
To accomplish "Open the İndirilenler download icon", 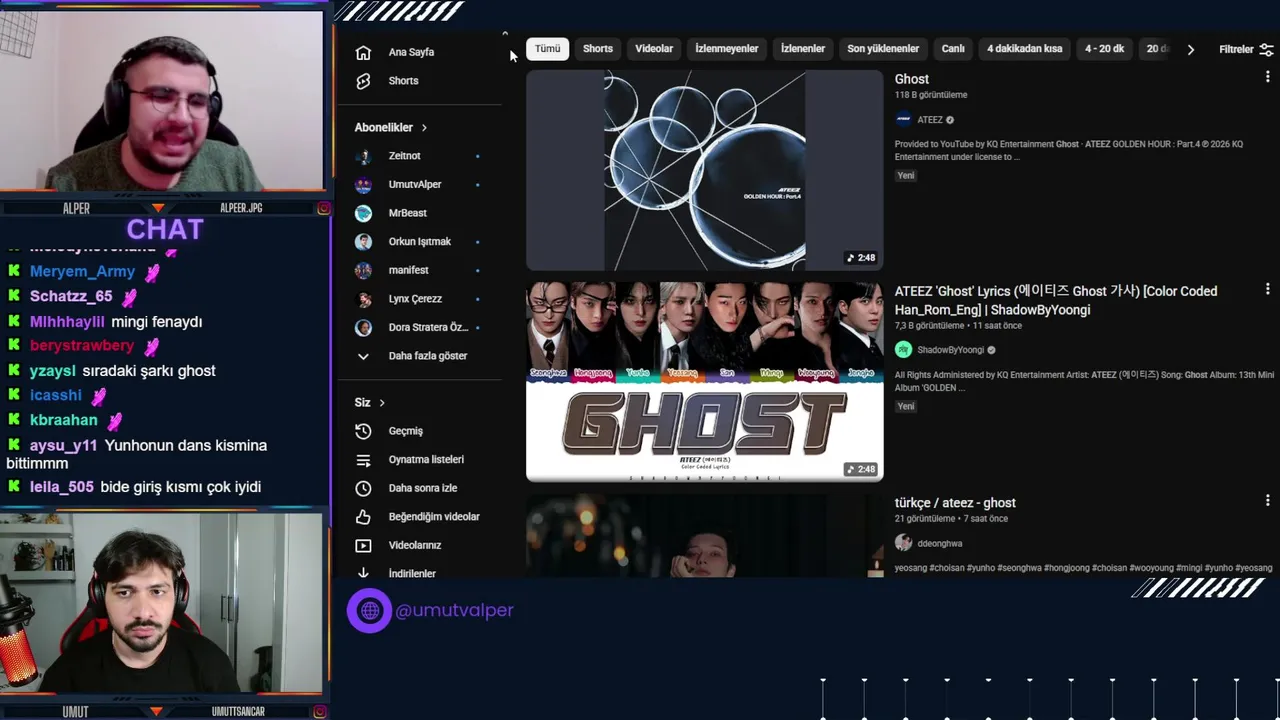I will coord(363,573).
